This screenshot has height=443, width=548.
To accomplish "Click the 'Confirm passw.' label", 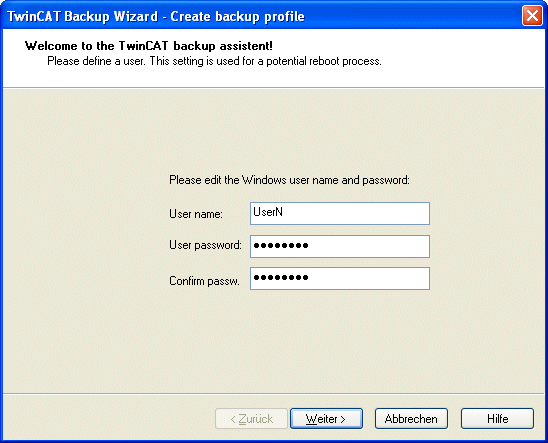I will click(204, 281).
